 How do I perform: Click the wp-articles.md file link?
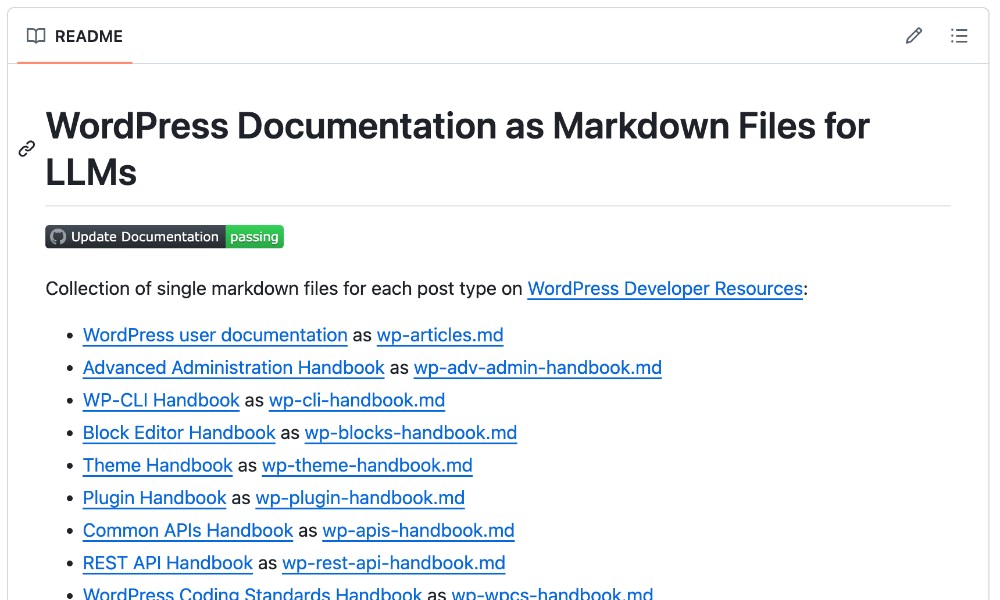tap(440, 335)
